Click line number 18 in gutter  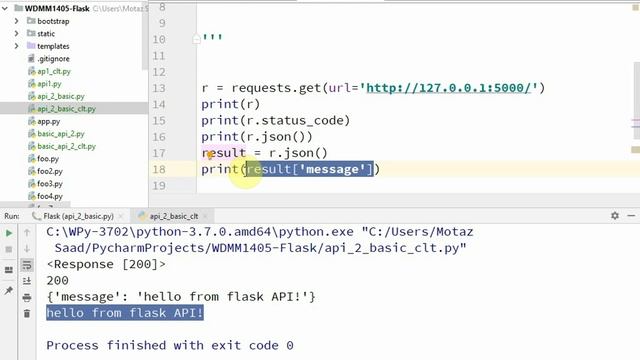coord(159,169)
